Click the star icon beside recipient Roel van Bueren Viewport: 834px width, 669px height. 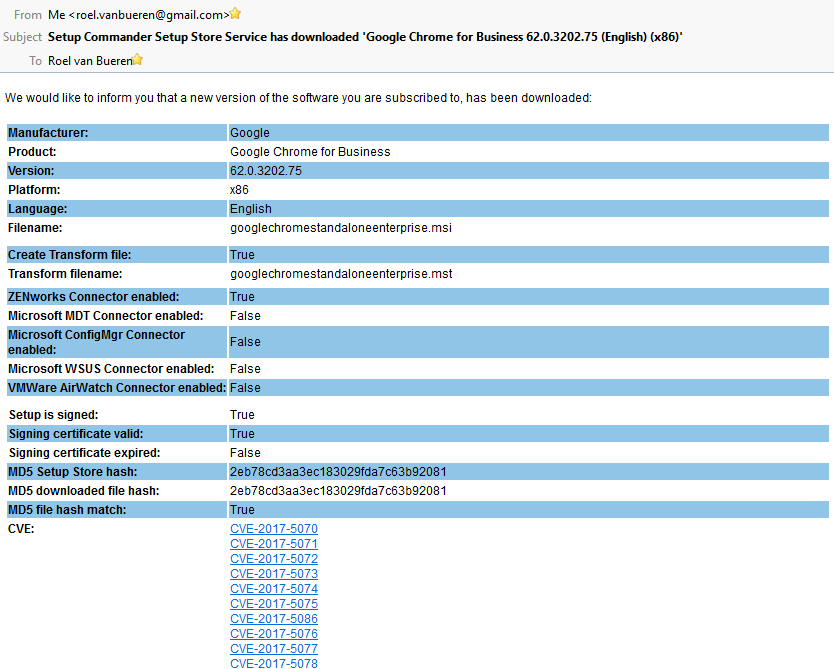137,60
